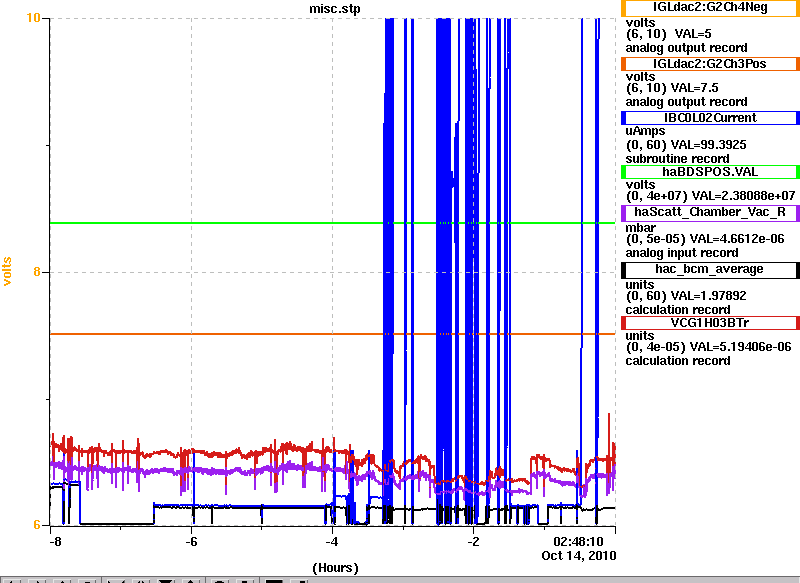Click the 02:48:10 timestamp label
The height and width of the screenshot is (583, 800).
tap(578, 541)
